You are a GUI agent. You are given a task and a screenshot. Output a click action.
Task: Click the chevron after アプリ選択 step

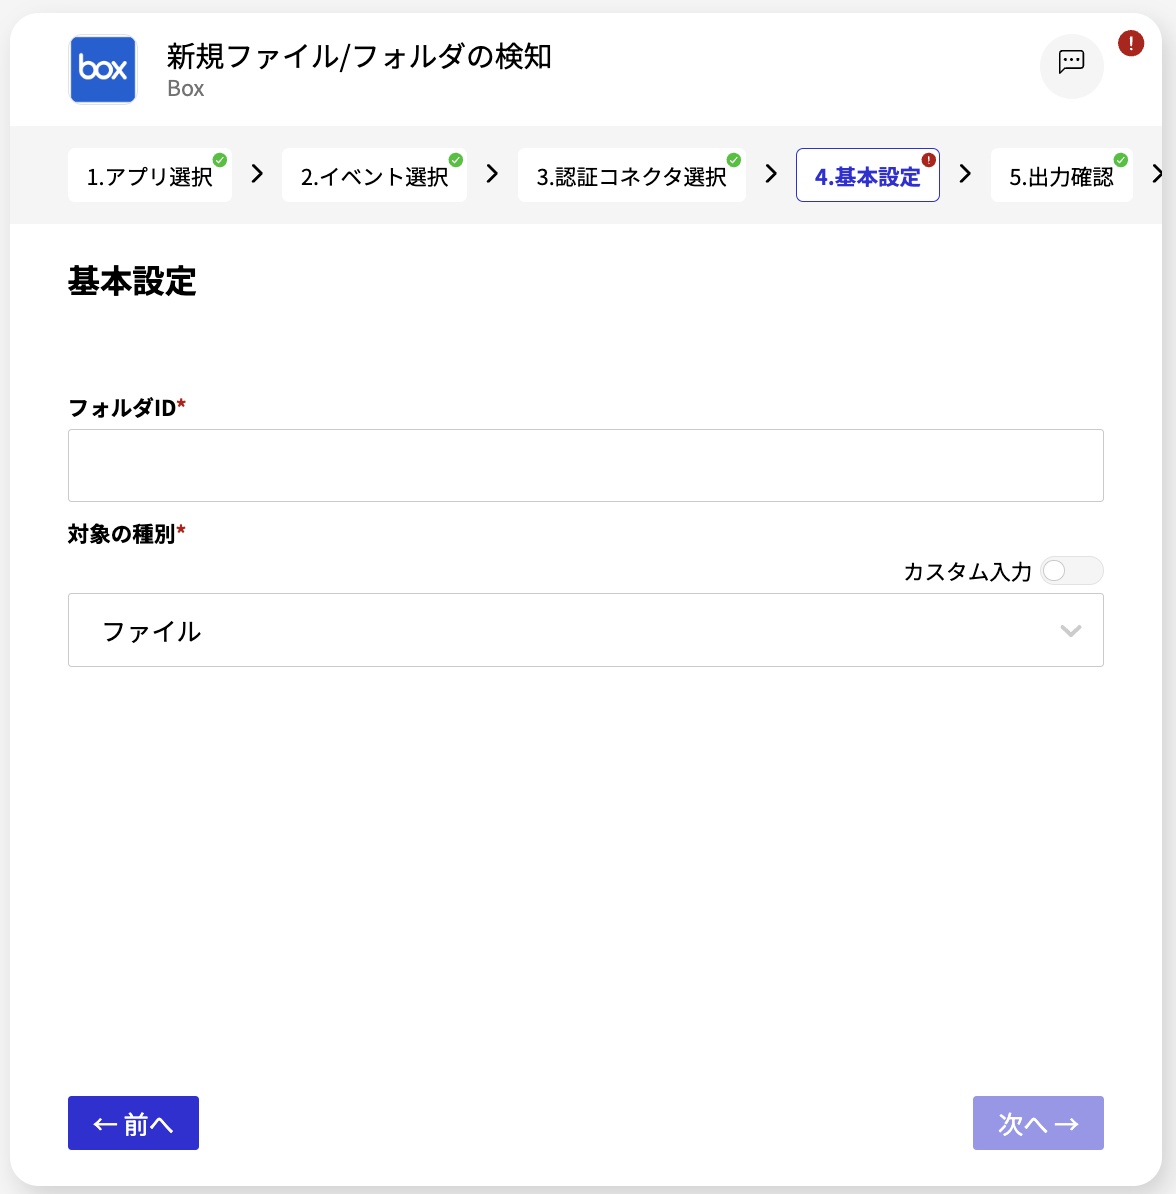(x=257, y=174)
